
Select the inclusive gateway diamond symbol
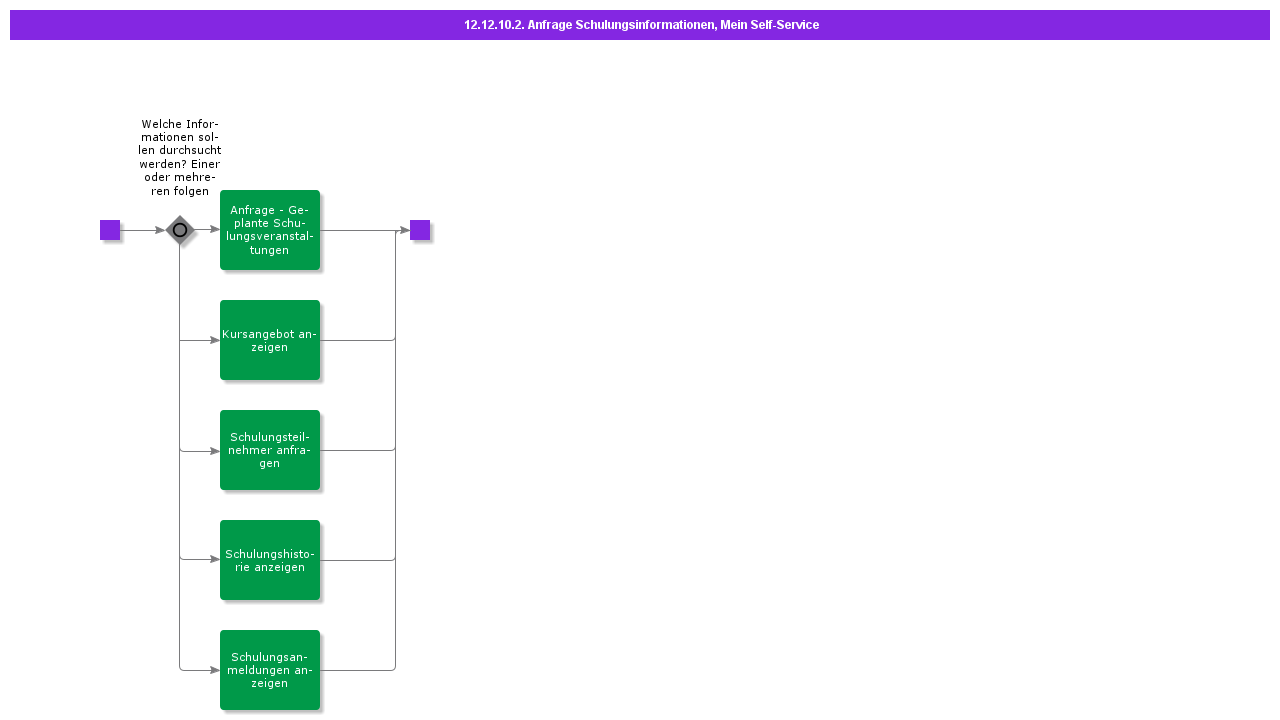180,230
